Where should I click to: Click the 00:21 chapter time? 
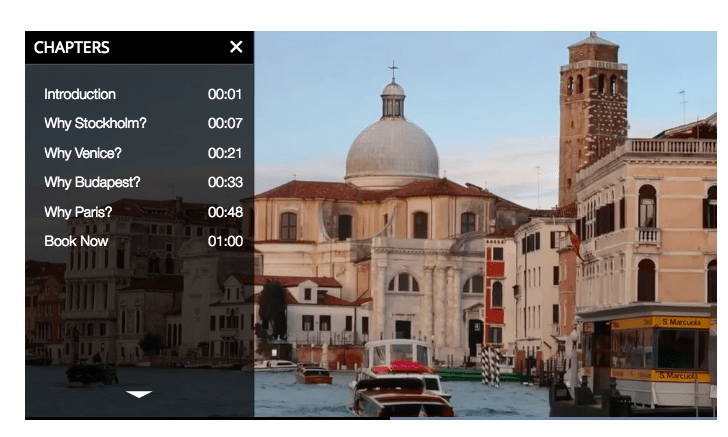click(225, 153)
